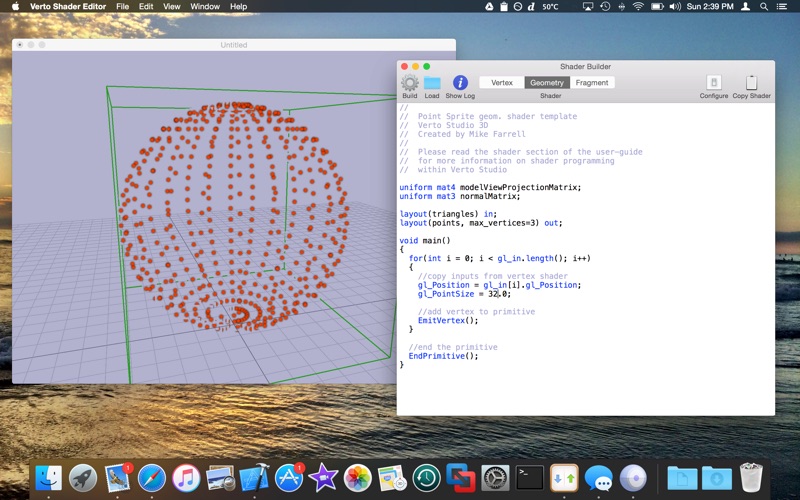Switch to the Vertex shader segment
Image resolution: width=800 pixels, height=500 pixels.
(x=502, y=83)
